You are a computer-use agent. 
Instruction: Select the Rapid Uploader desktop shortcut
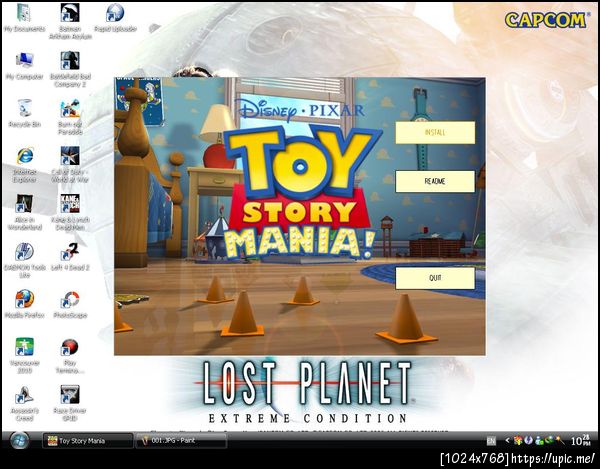point(115,18)
